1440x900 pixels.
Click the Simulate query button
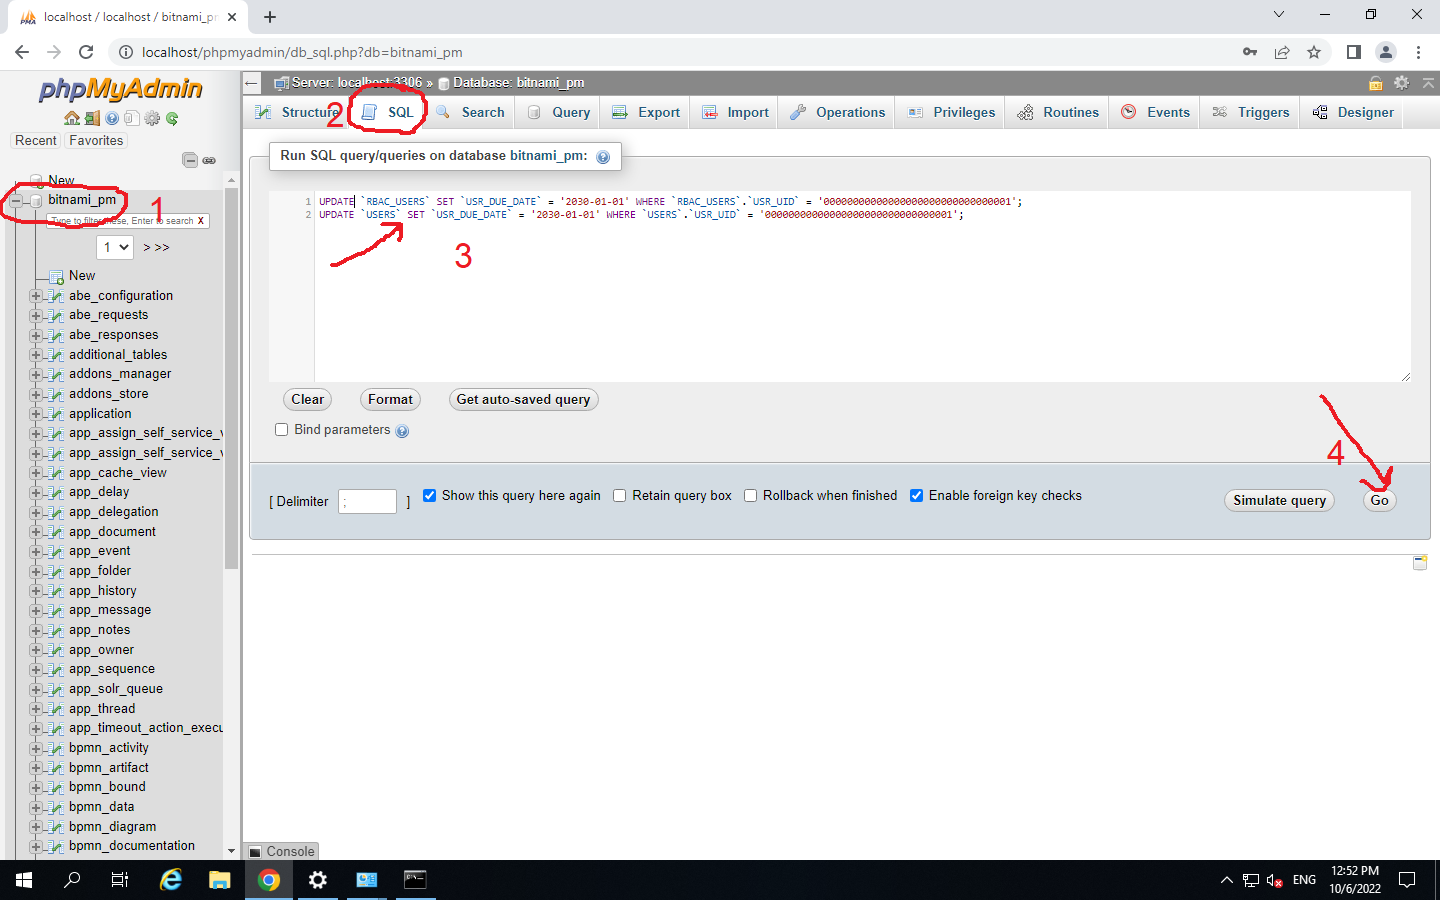[x=1279, y=501]
